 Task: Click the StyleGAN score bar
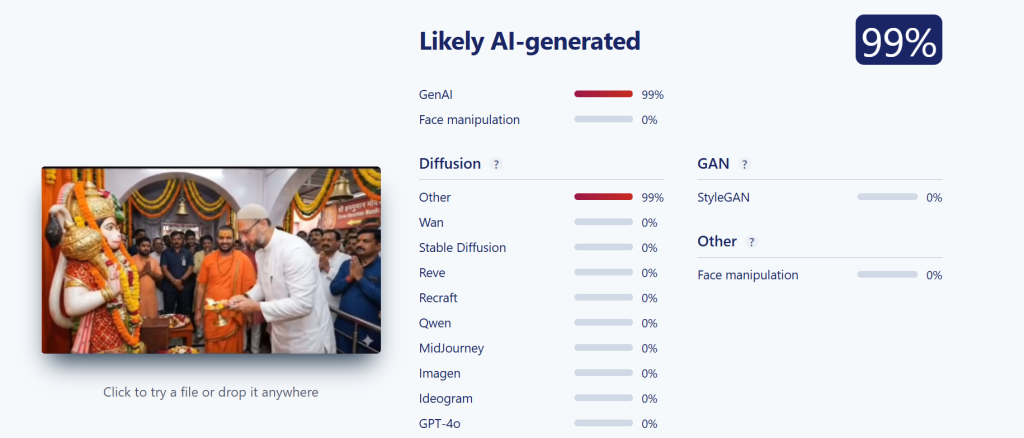(888, 196)
